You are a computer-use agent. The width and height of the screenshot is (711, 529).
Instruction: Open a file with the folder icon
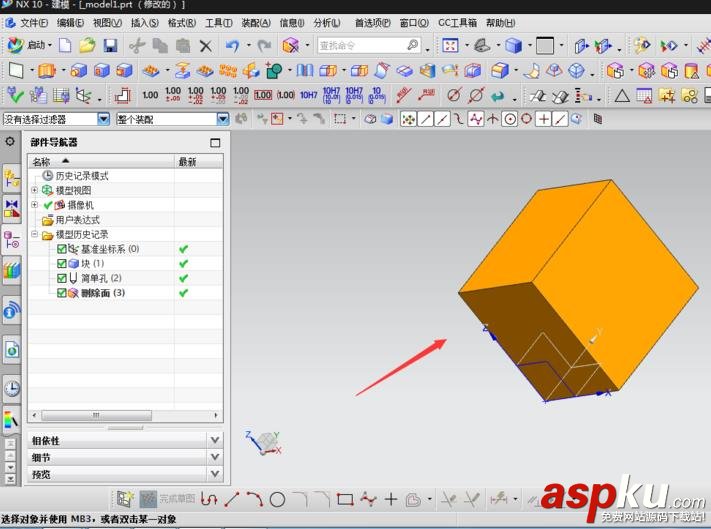87,45
